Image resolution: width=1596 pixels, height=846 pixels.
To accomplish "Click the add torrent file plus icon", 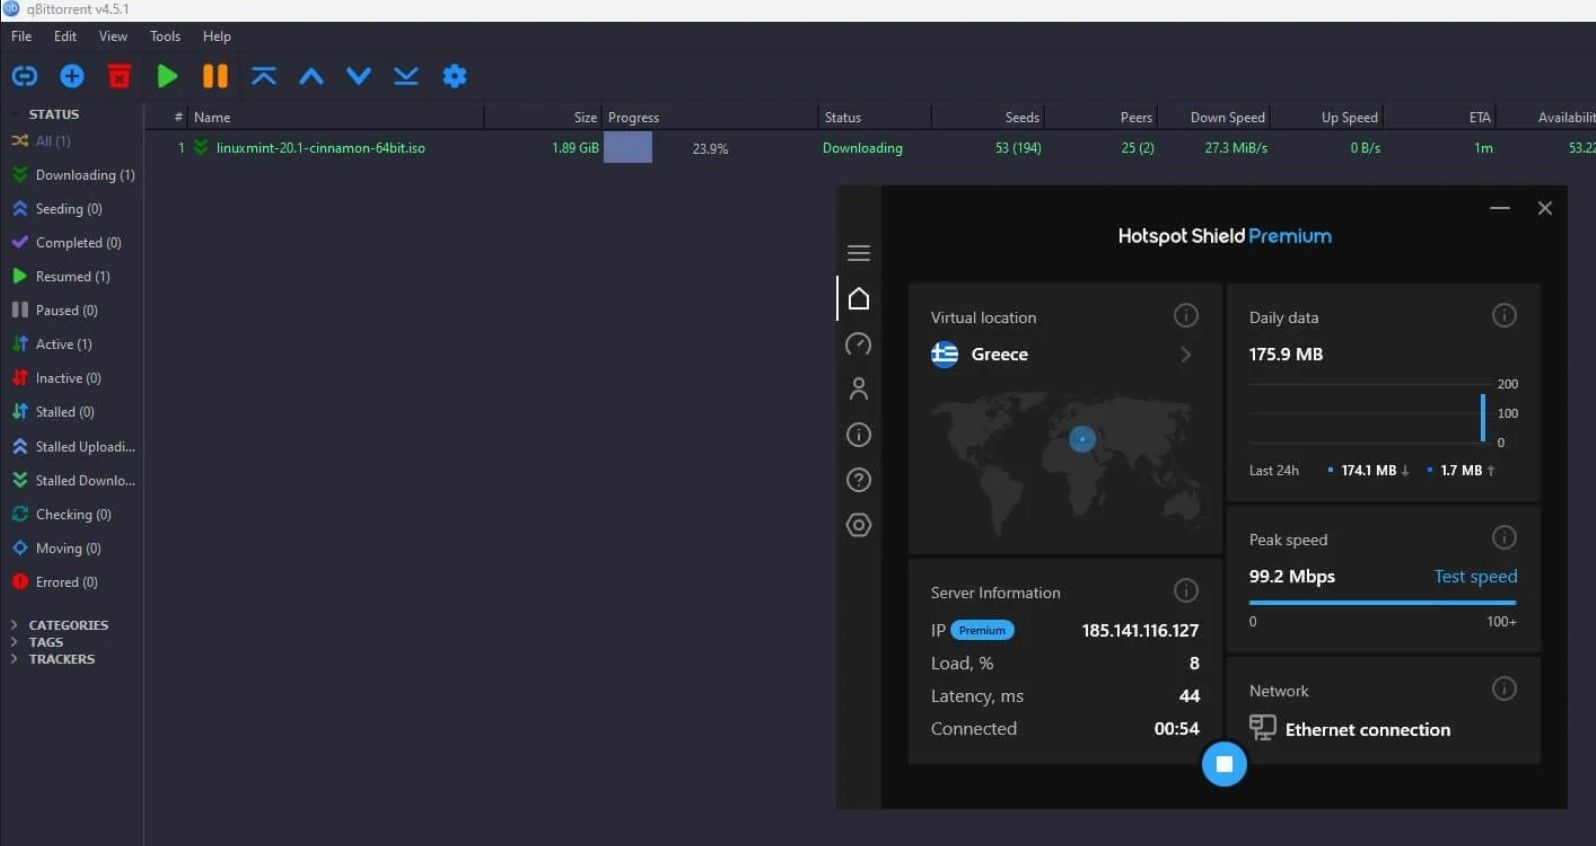I will click(x=72, y=76).
